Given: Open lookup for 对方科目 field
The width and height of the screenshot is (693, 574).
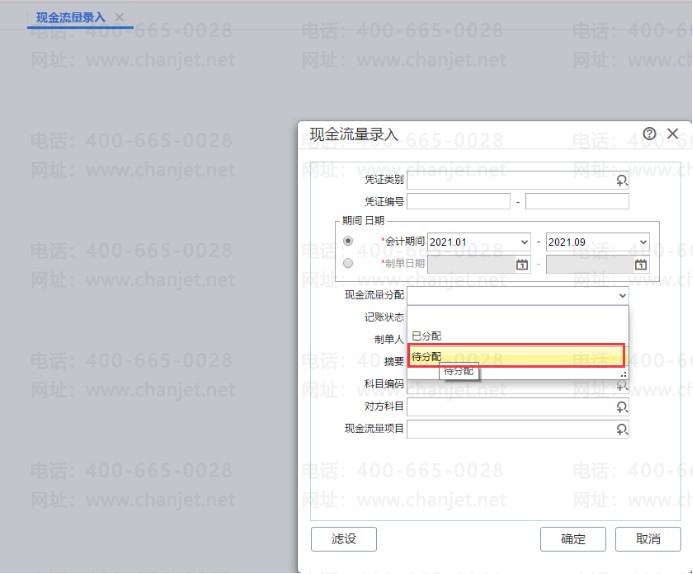Looking at the screenshot, I should click(x=622, y=407).
